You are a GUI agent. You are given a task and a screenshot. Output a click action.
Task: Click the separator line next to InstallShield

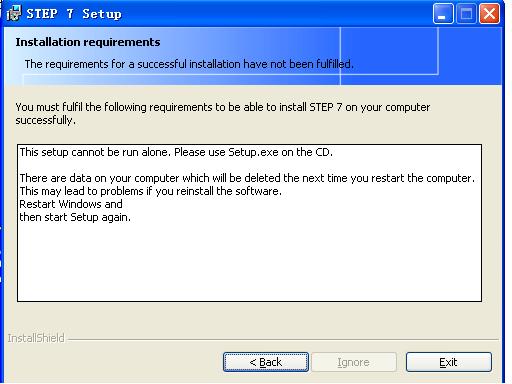click(x=283, y=340)
